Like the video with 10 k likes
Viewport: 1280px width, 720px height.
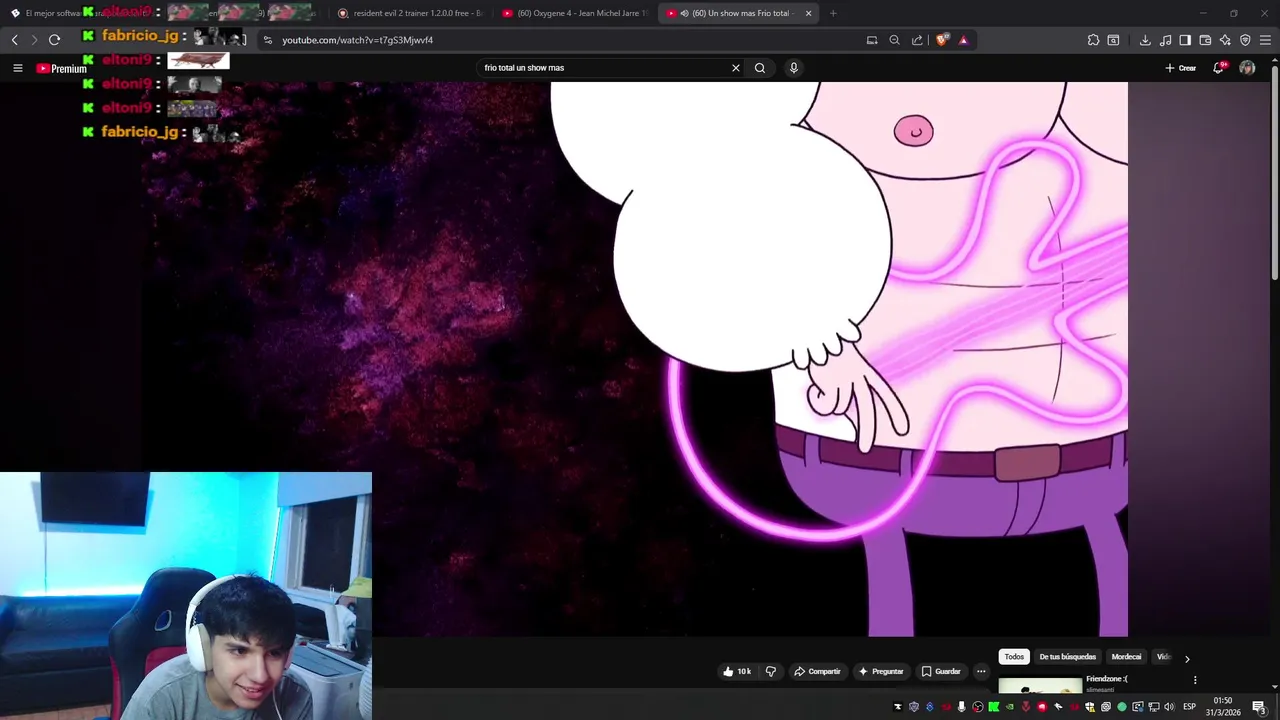click(737, 671)
